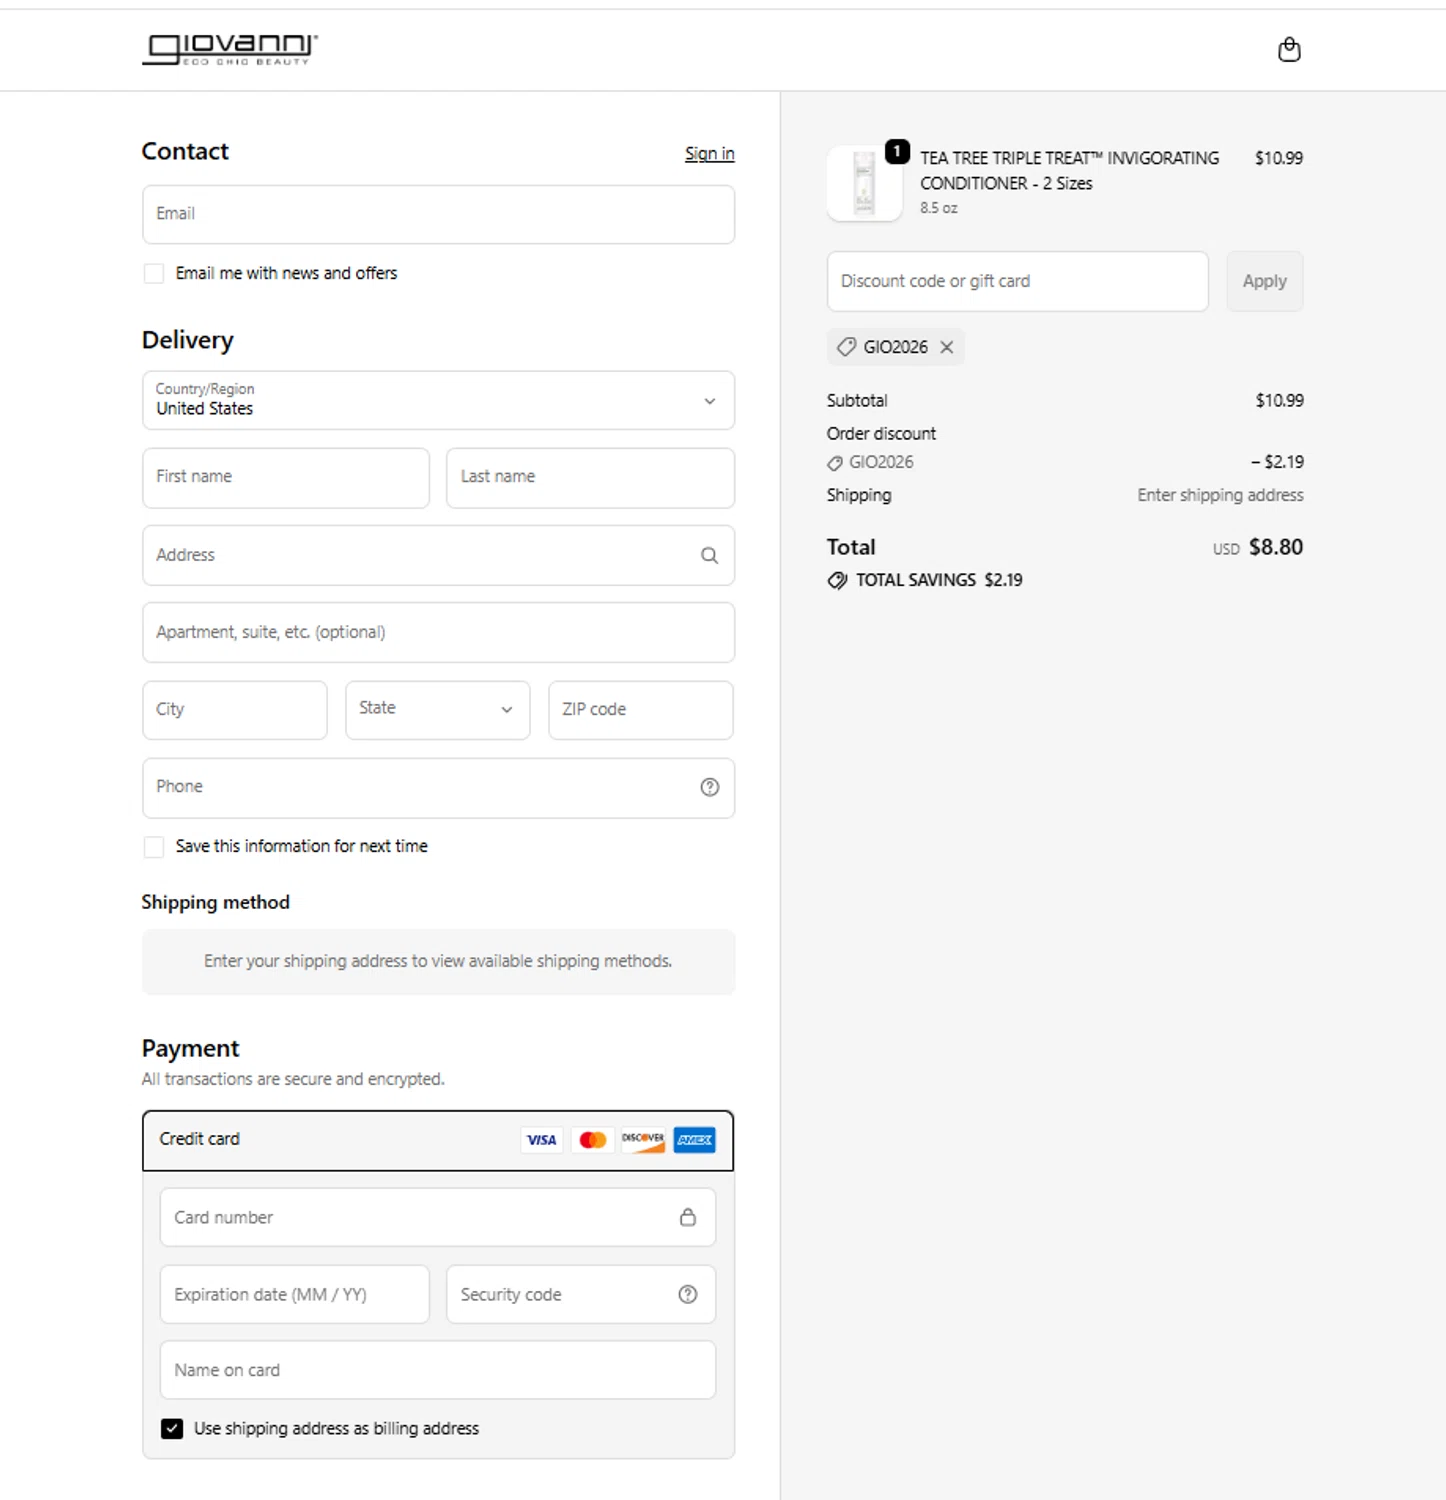Click the Mastercard logo
Image resolution: width=1446 pixels, height=1500 pixels.
click(593, 1140)
